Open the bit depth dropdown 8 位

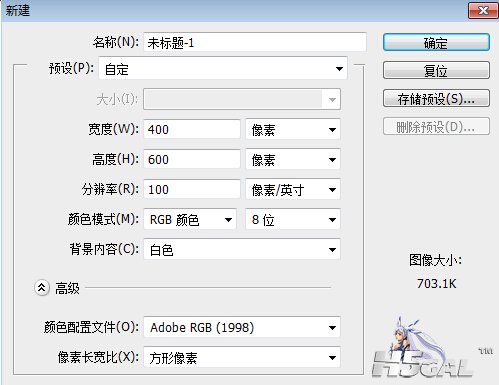(293, 219)
